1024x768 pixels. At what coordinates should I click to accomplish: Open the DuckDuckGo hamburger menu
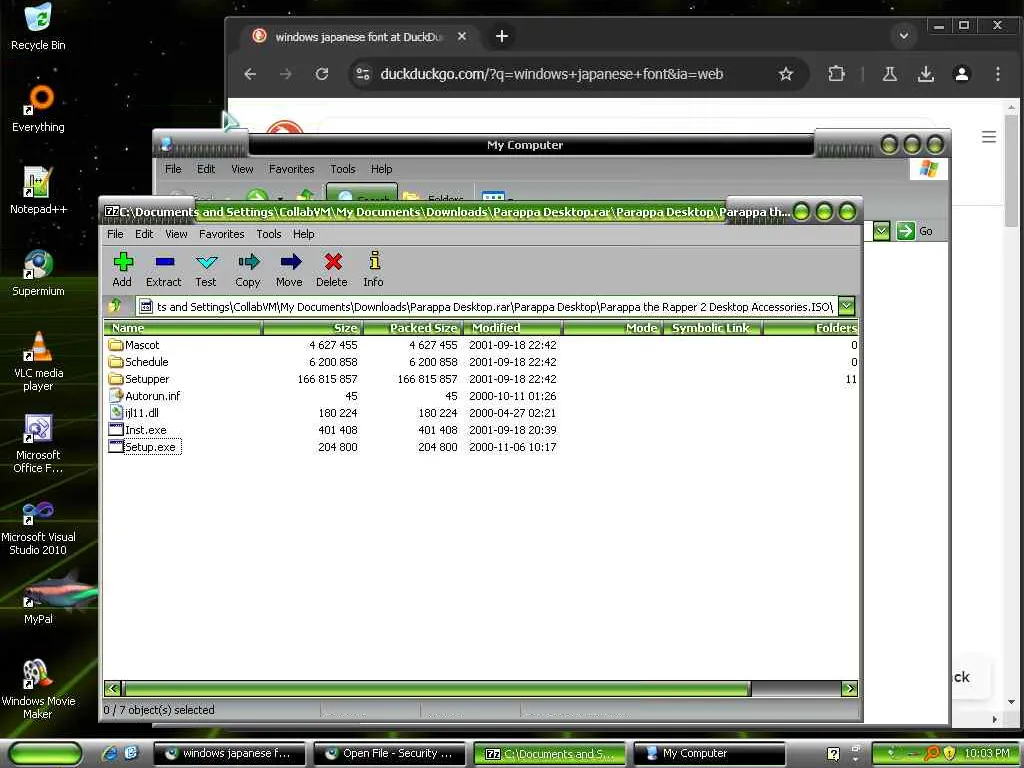[989, 136]
